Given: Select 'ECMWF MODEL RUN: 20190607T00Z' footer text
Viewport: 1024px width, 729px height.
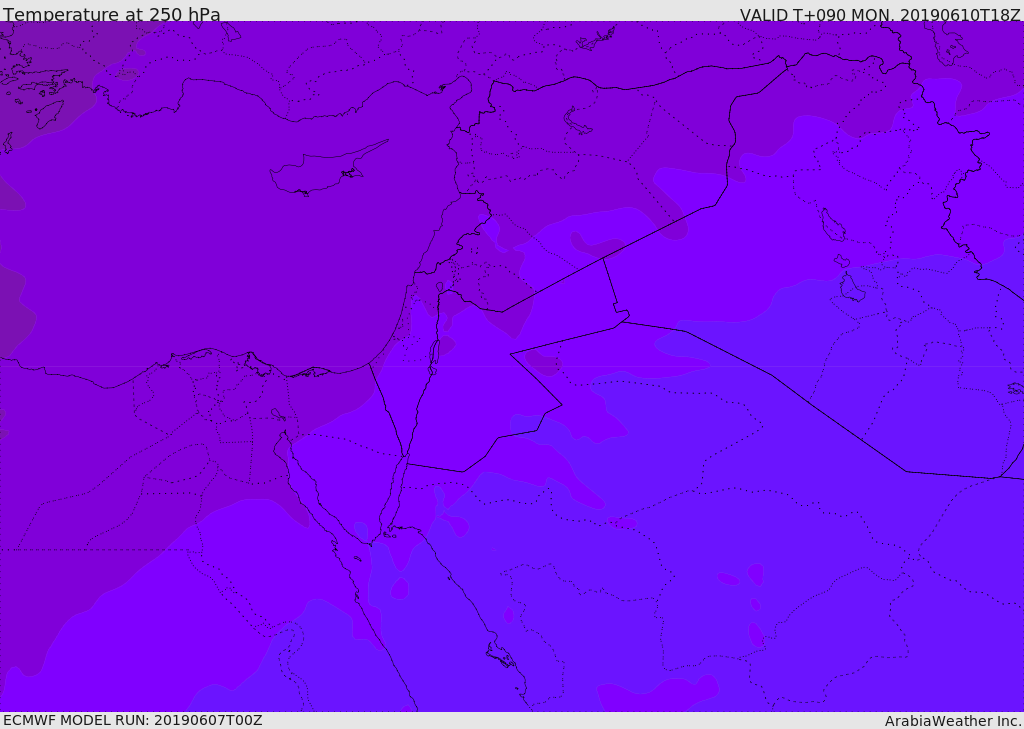Looking at the screenshot, I should click(133, 720).
